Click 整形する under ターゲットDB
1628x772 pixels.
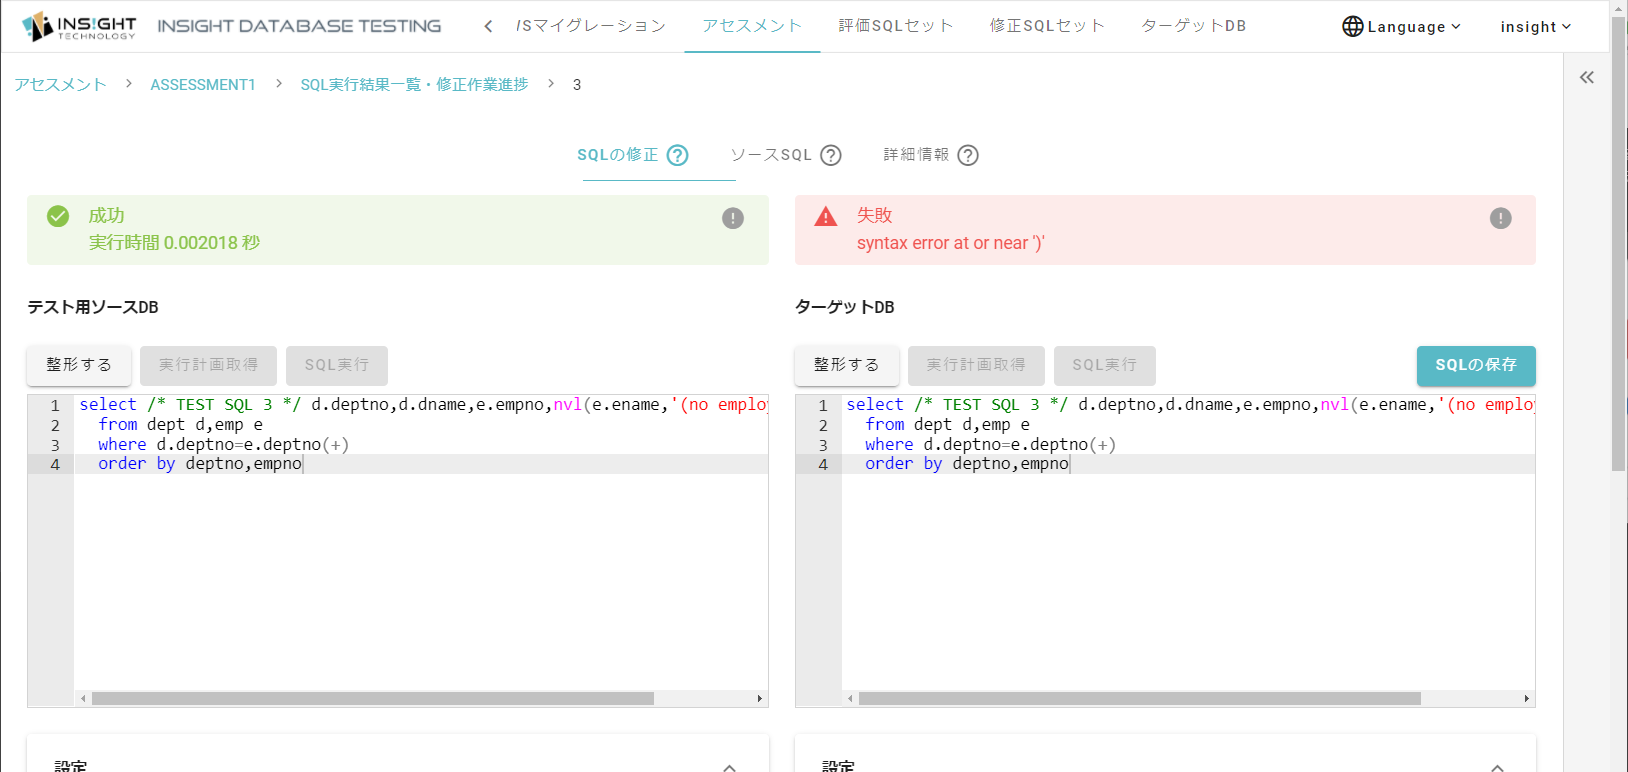[847, 365]
